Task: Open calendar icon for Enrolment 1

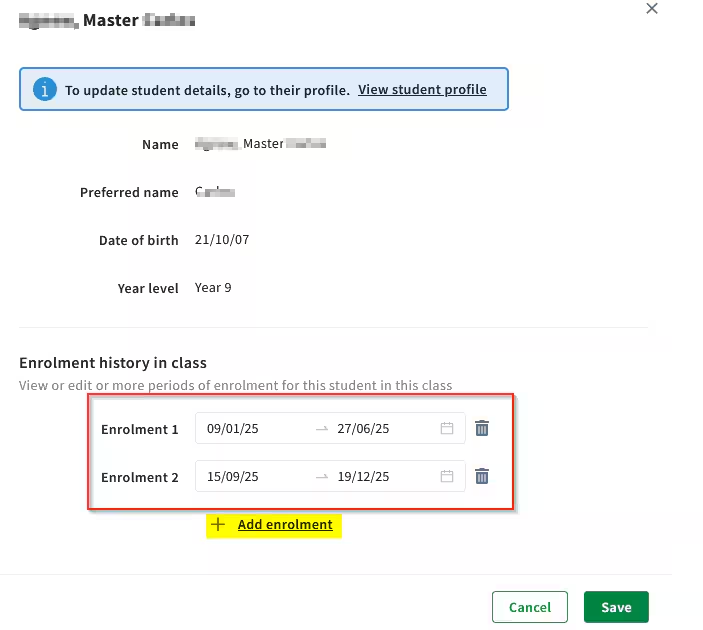Action: tap(447, 428)
